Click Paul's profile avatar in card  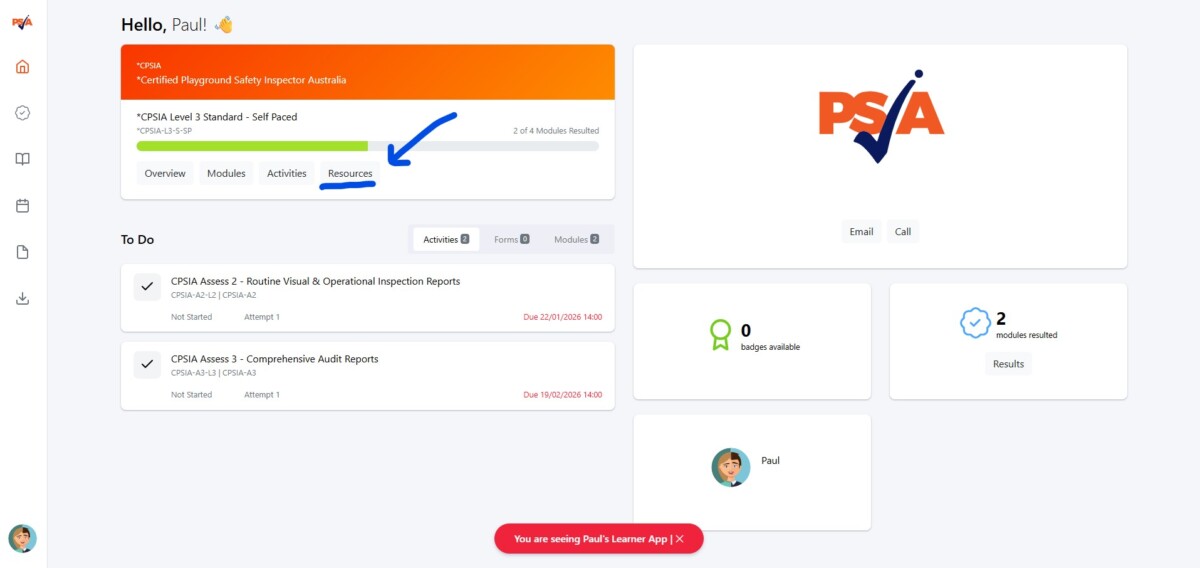click(731, 467)
